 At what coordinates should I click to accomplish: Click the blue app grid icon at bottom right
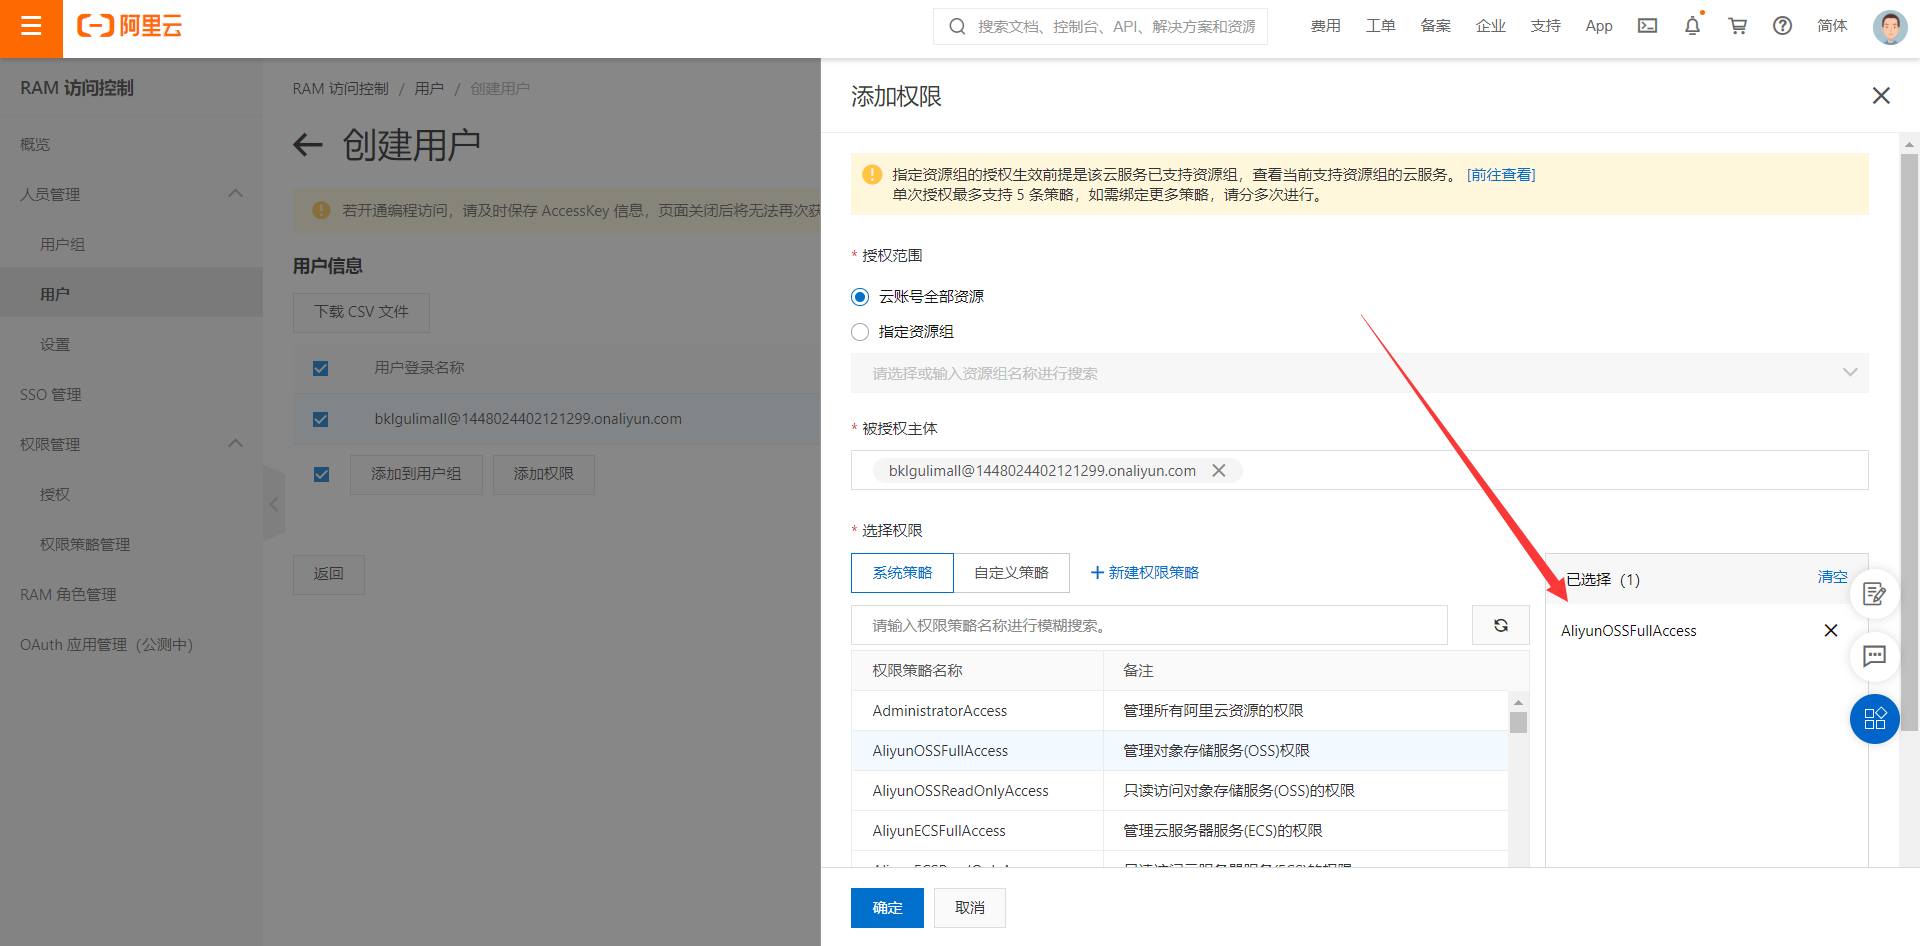(x=1875, y=719)
